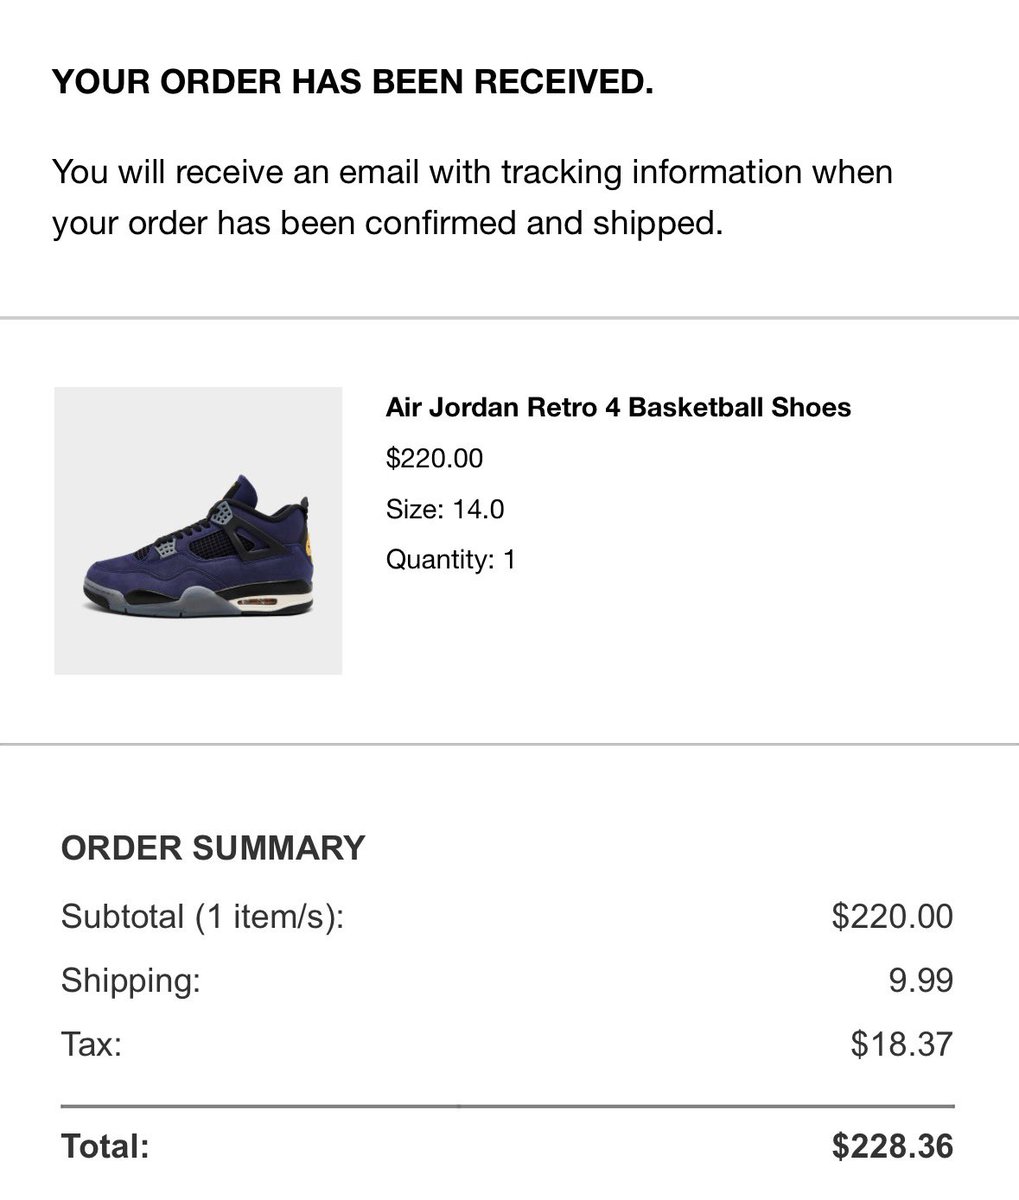Image resolution: width=1019 pixels, height=1200 pixels.
Task: Click the divider line above product section
Action: coord(509,318)
